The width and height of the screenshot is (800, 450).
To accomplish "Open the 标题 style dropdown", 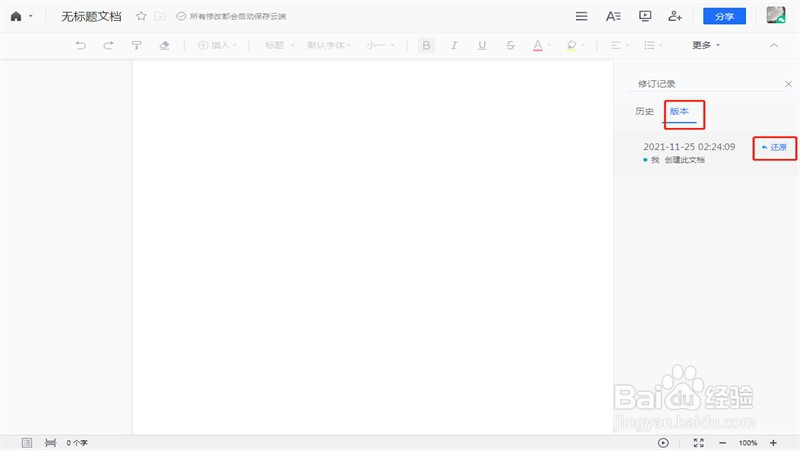I will click(x=280, y=45).
